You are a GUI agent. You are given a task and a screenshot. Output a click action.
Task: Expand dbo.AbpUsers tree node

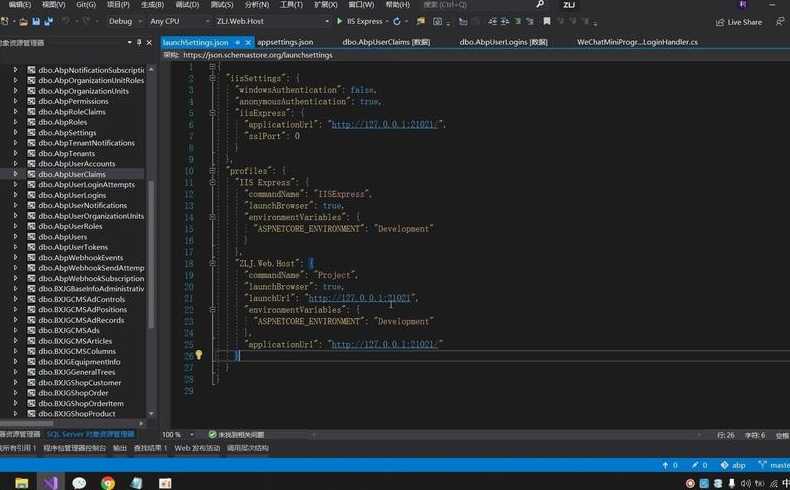click(x=16, y=237)
